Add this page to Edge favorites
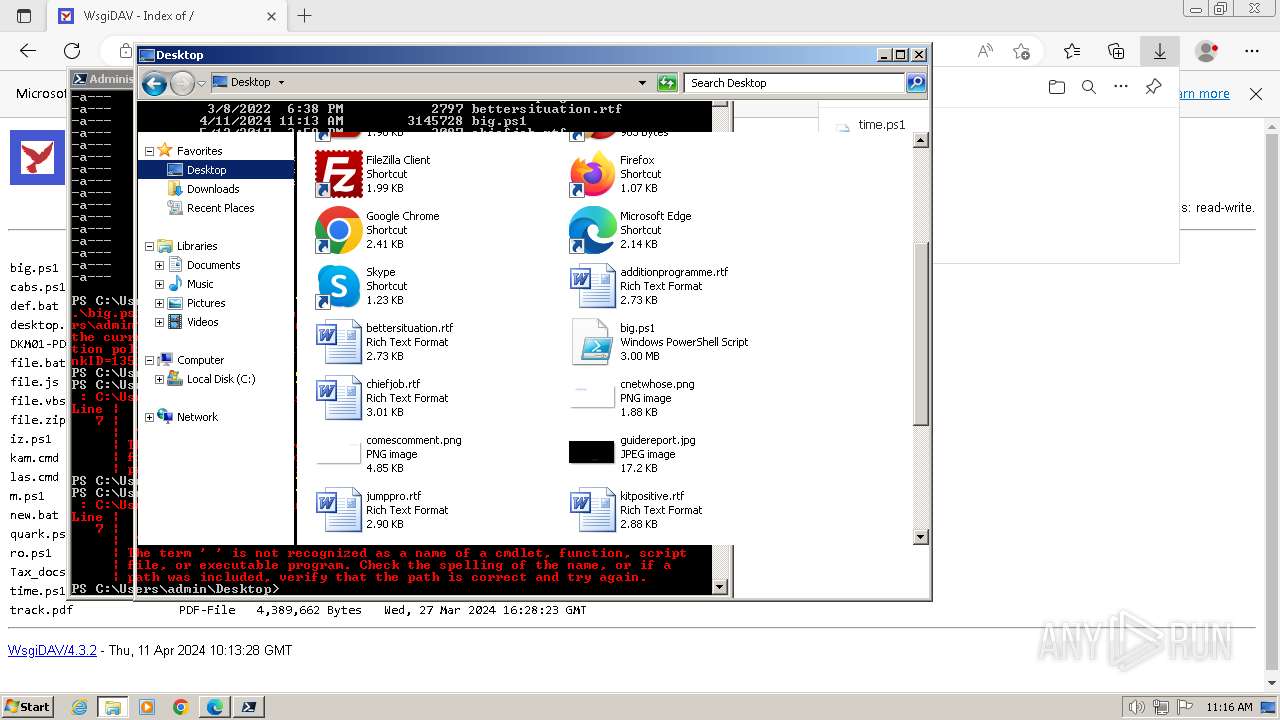Image resolution: width=1280 pixels, height=720 pixels. (1021, 51)
